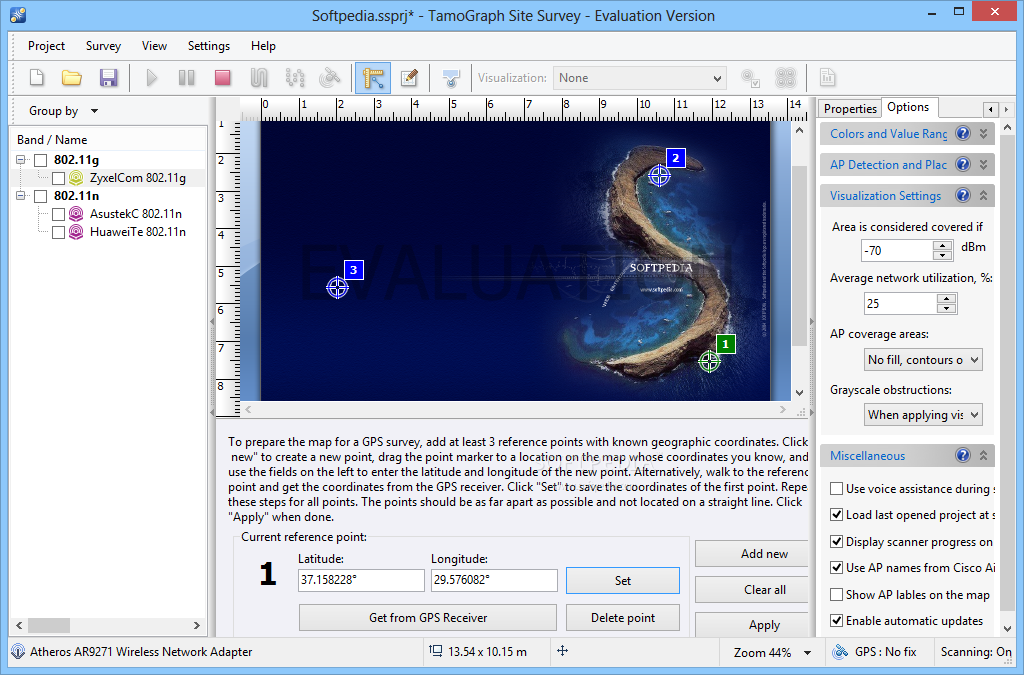The width and height of the screenshot is (1024, 675).
Task: Open help for Miscellaneous section
Action: pos(963,456)
